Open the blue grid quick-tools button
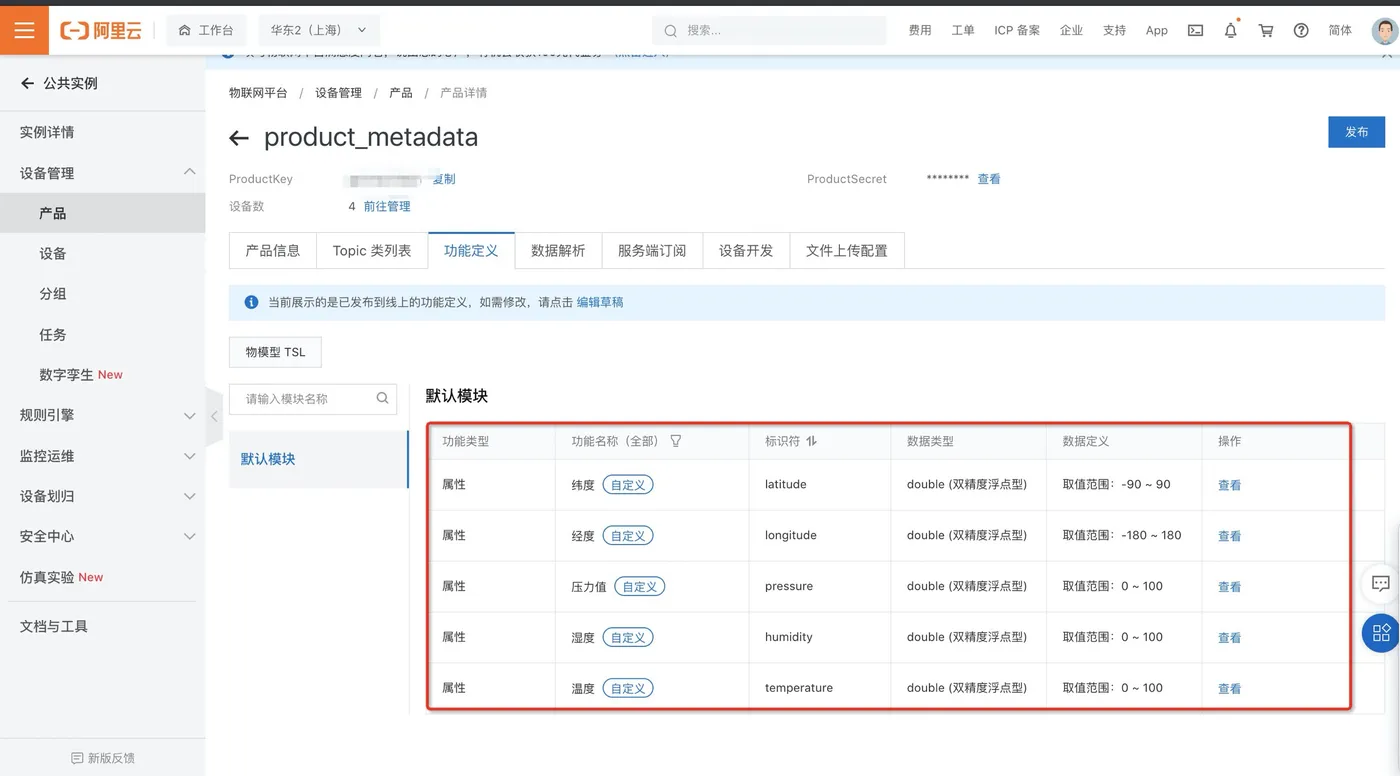Screen dimensions: 1400x776 pyautogui.click(x=1381, y=633)
